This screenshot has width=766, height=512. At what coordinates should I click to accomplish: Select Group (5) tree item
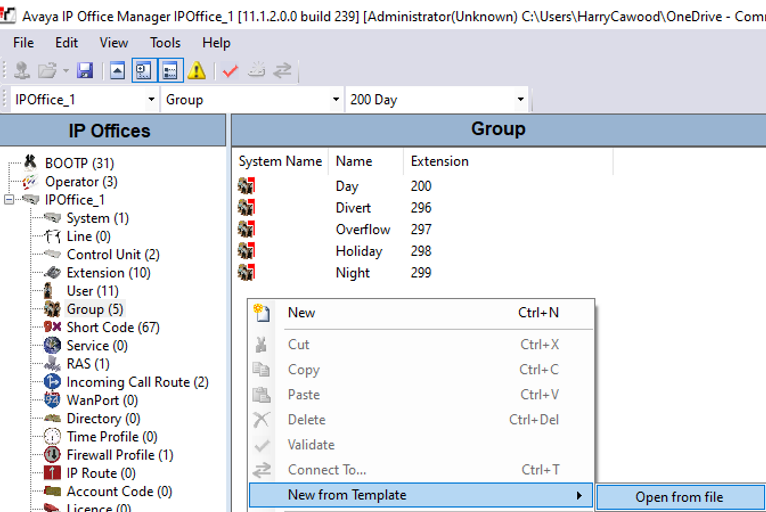click(95, 309)
